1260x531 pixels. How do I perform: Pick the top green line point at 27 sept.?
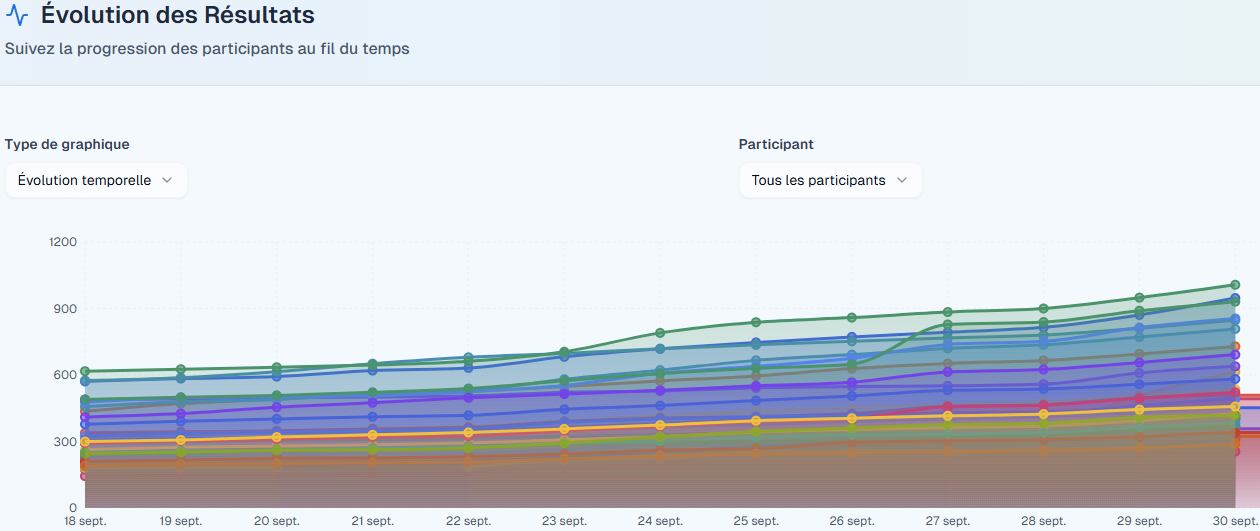947,313
